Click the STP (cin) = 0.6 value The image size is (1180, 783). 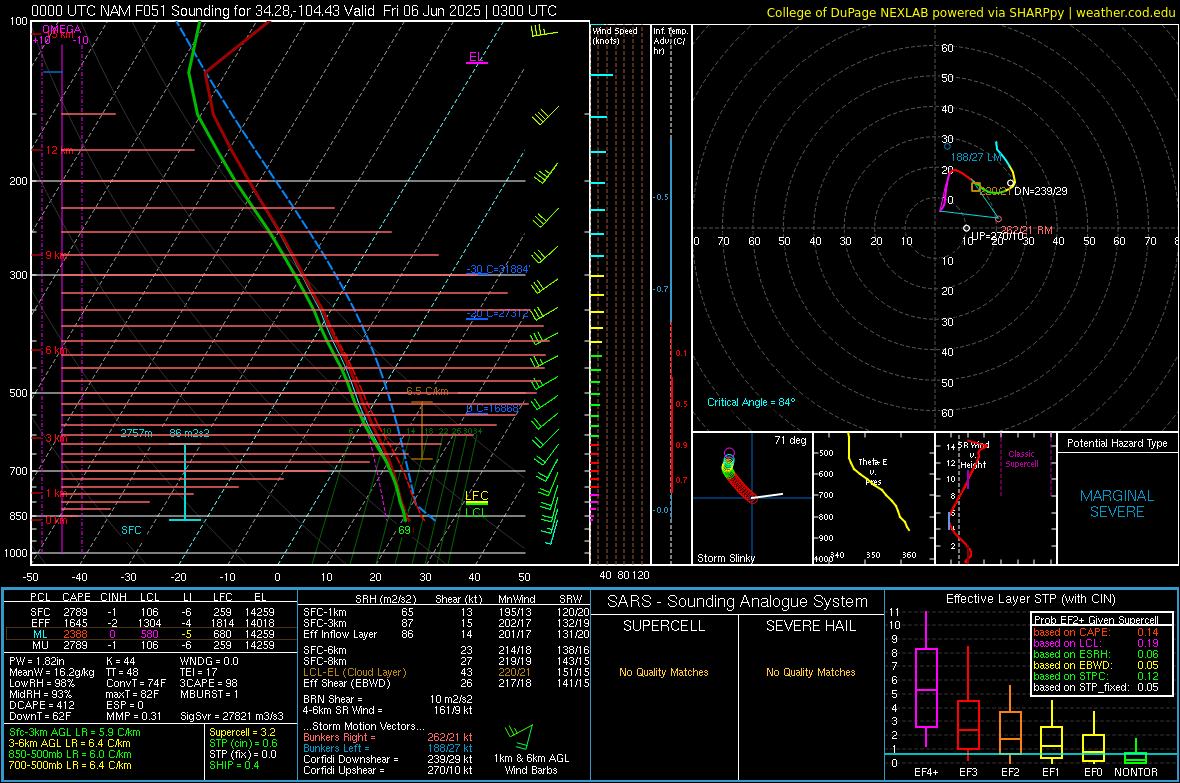point(243,744)
